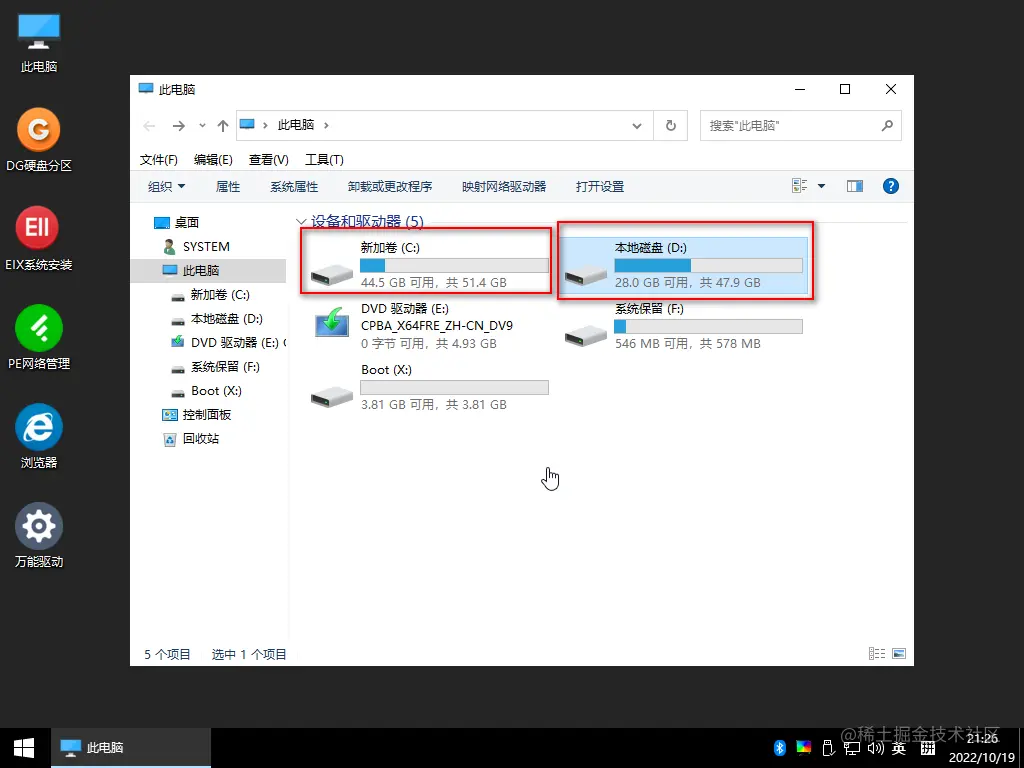This screenshot has width=1024, height=768.
Task: Open recent locations dropdown arrow
Action: coord(202,126)
